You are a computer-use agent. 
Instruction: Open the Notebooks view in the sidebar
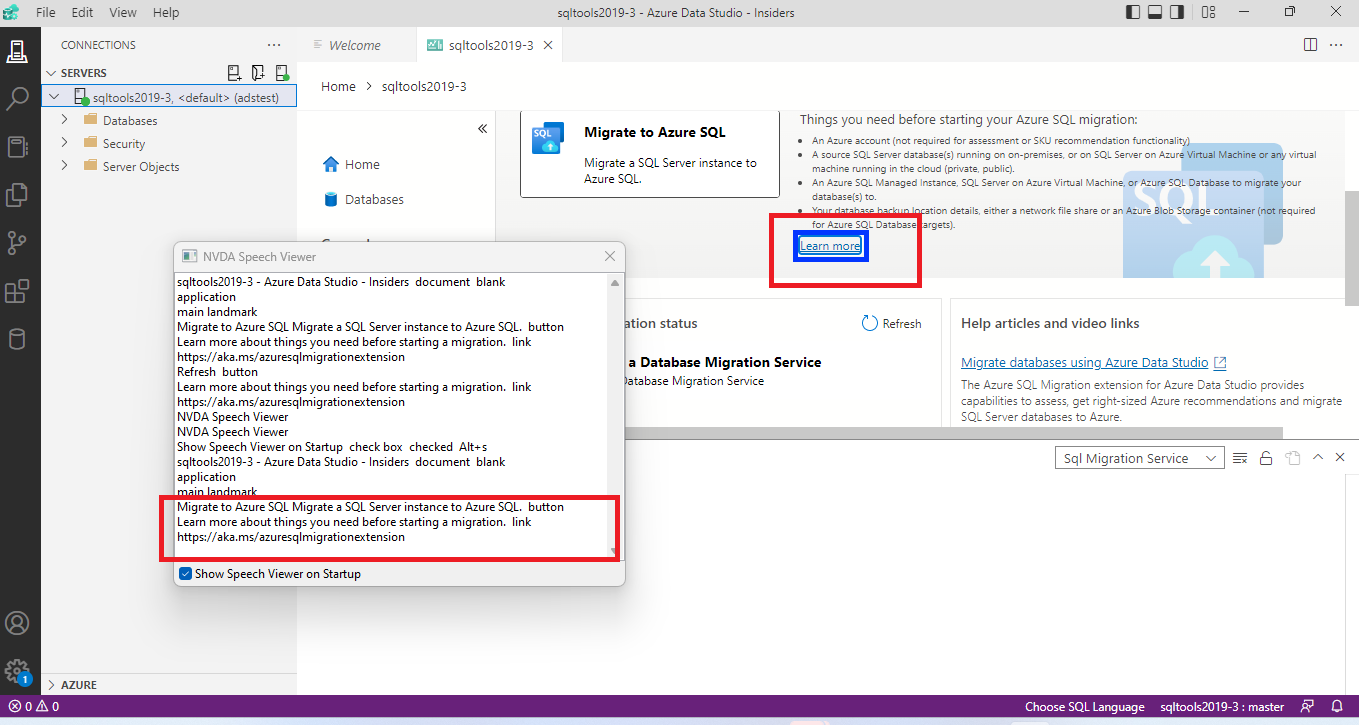[20, 146]
